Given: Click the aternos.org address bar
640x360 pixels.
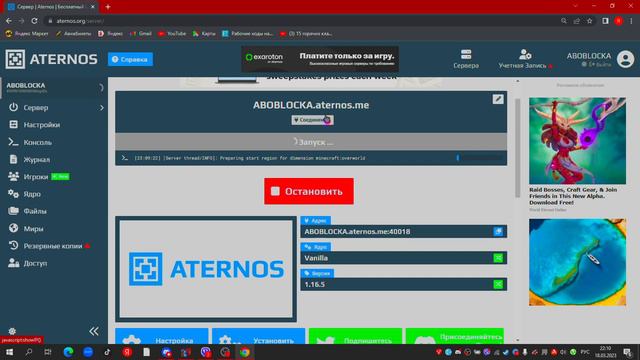Looking at the screenshot, I should [x=302, y=21].
